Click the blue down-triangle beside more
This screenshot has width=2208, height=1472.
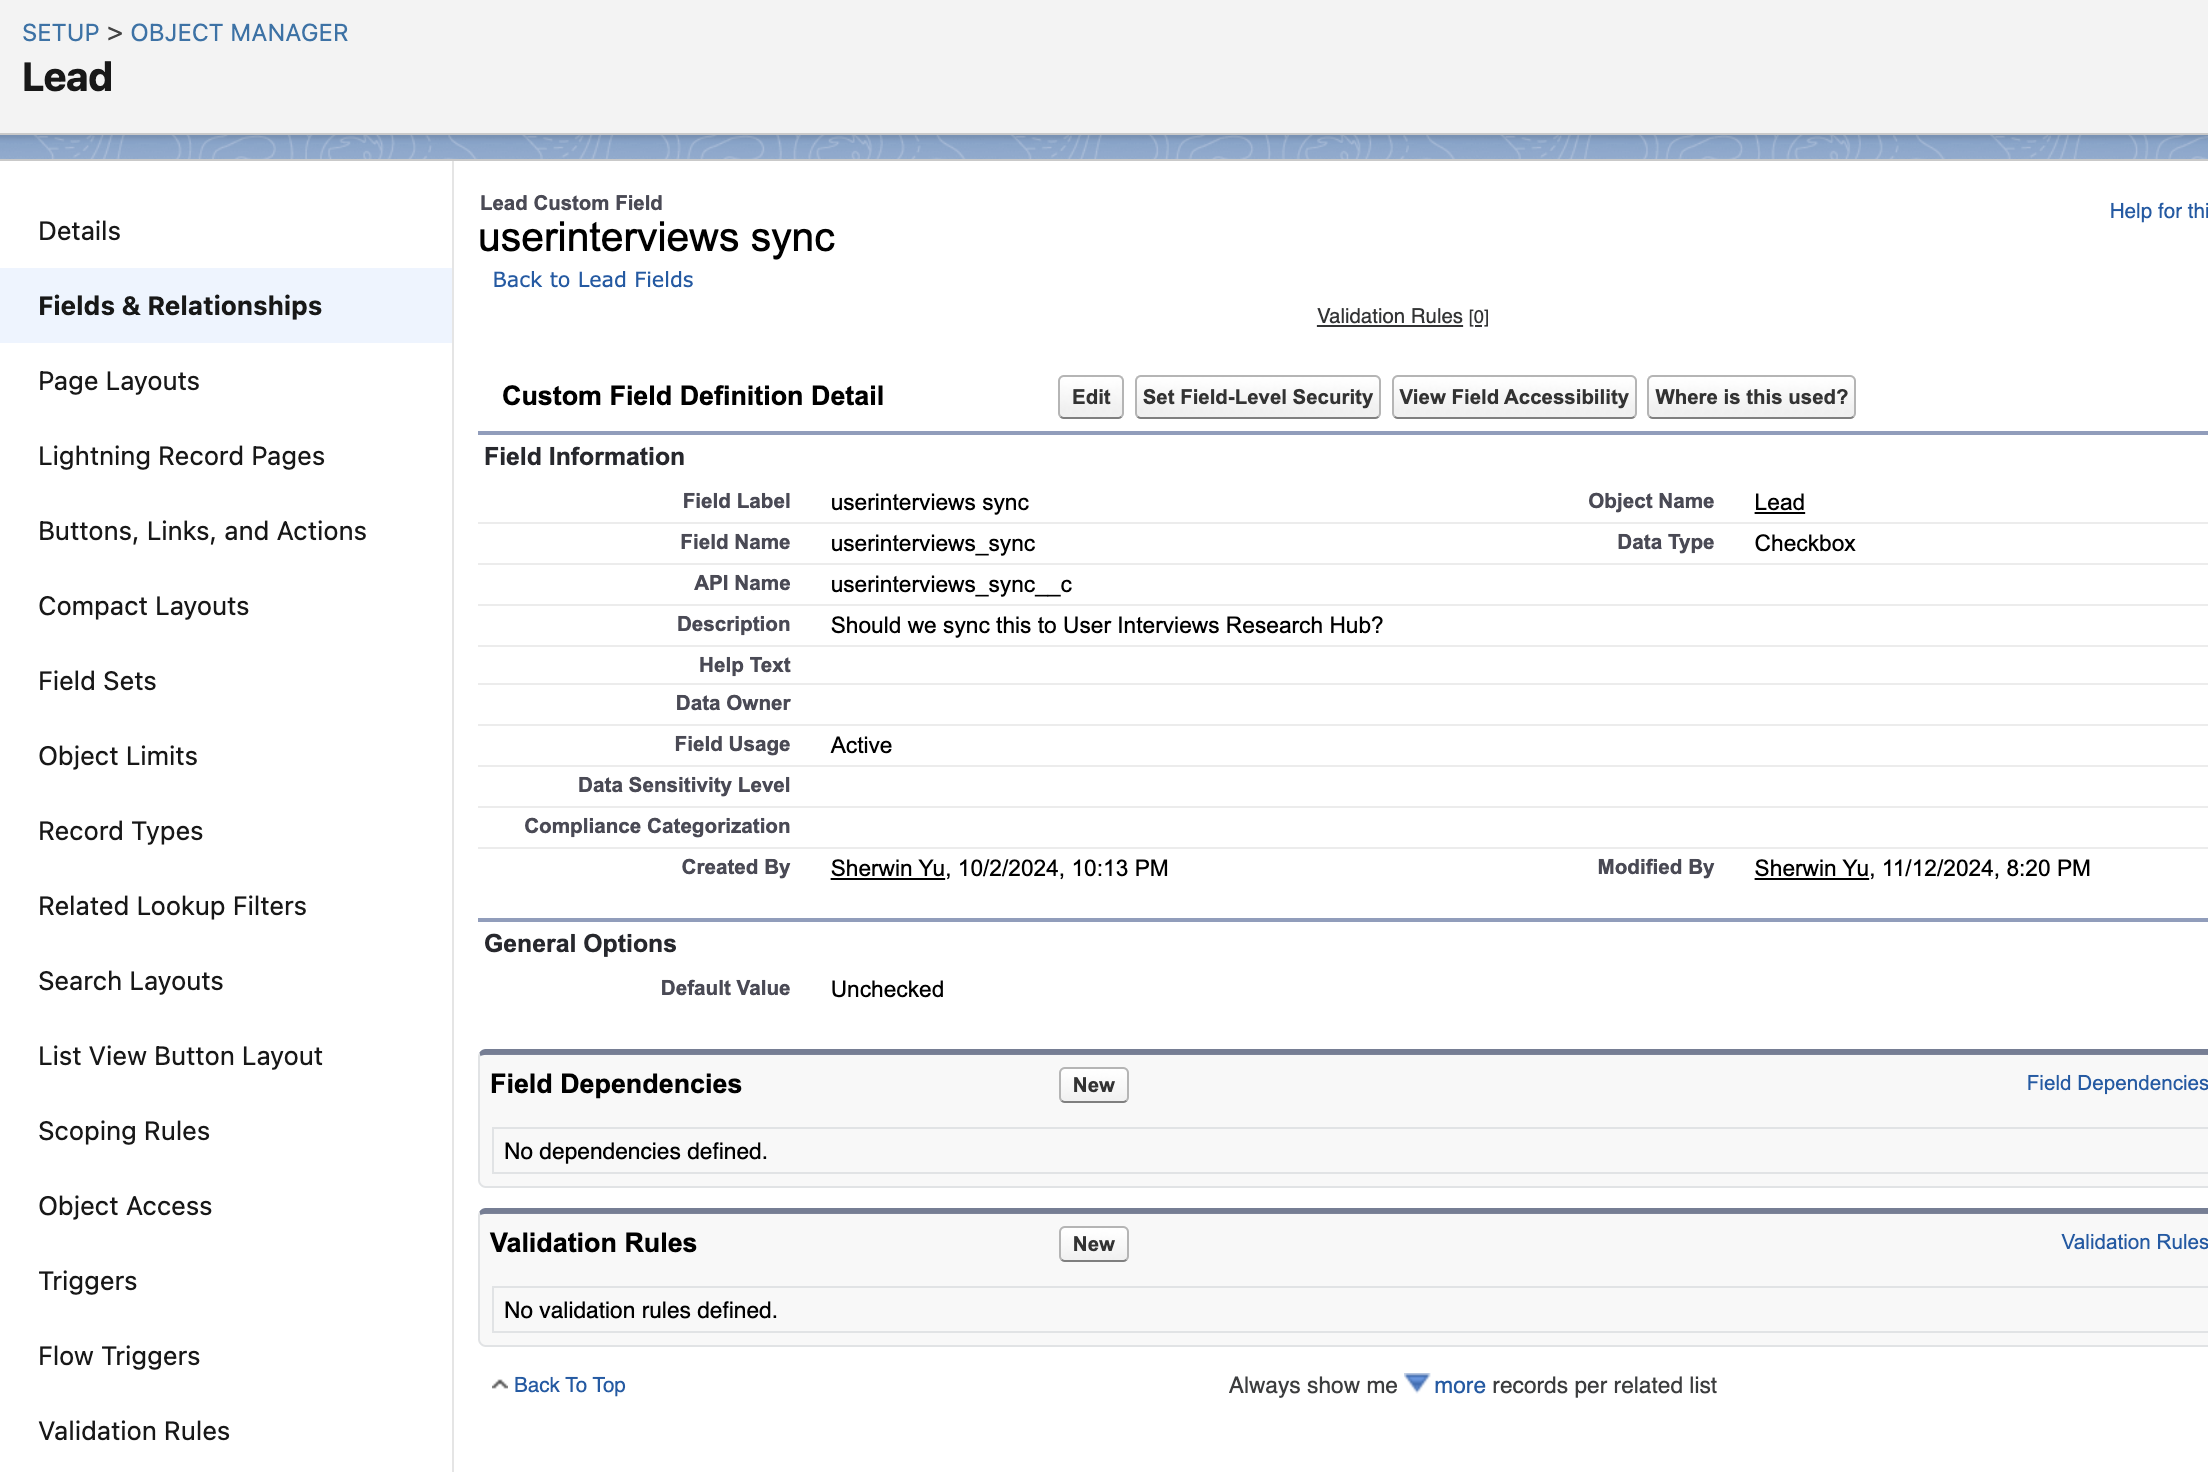1416,1383
